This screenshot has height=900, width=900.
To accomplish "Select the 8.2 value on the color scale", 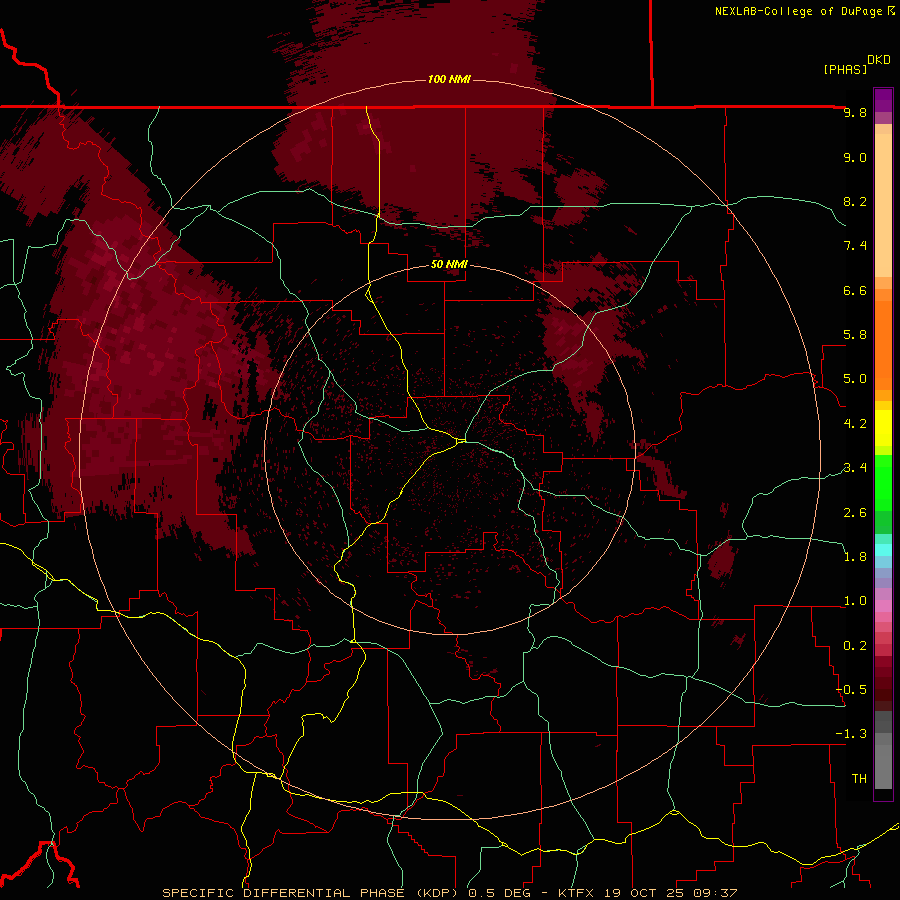I will 855,201.
